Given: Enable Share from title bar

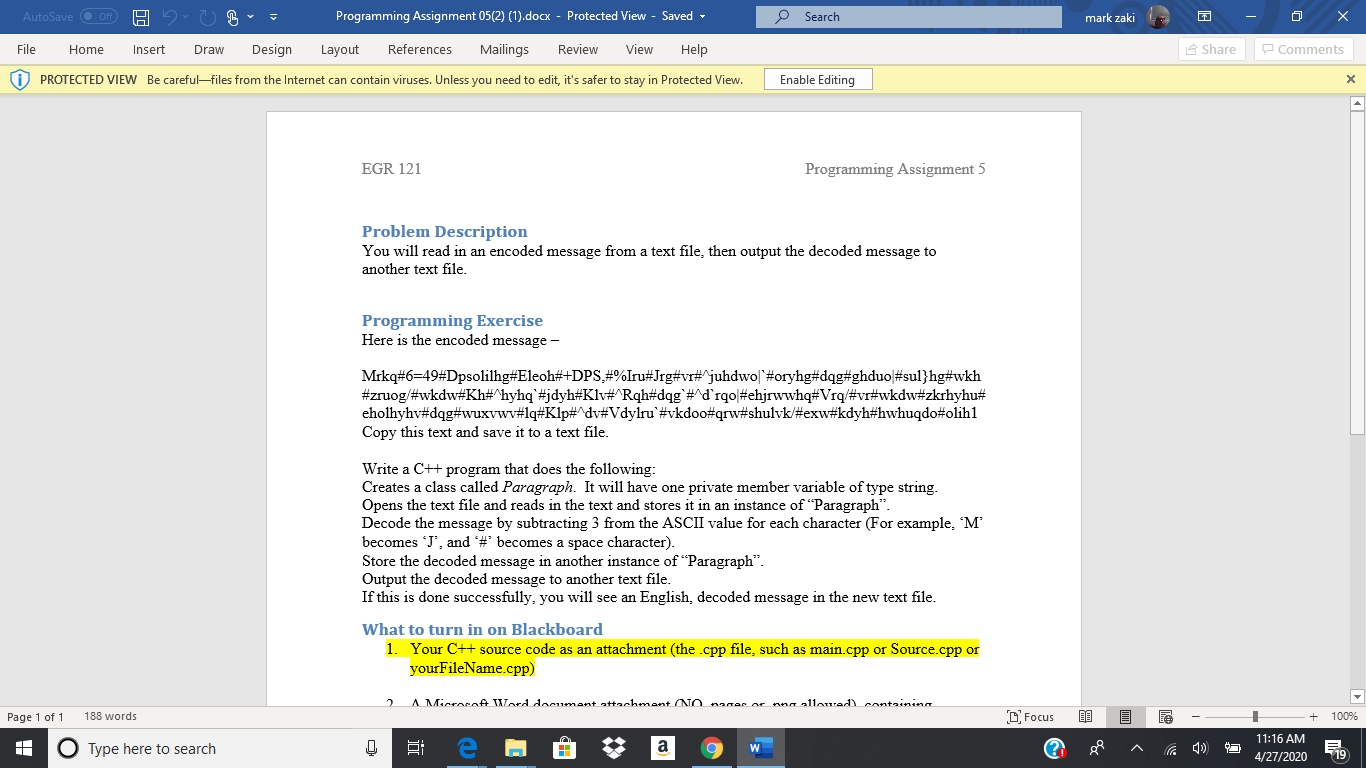Looking at the screenshot, I should [1211, 49].
